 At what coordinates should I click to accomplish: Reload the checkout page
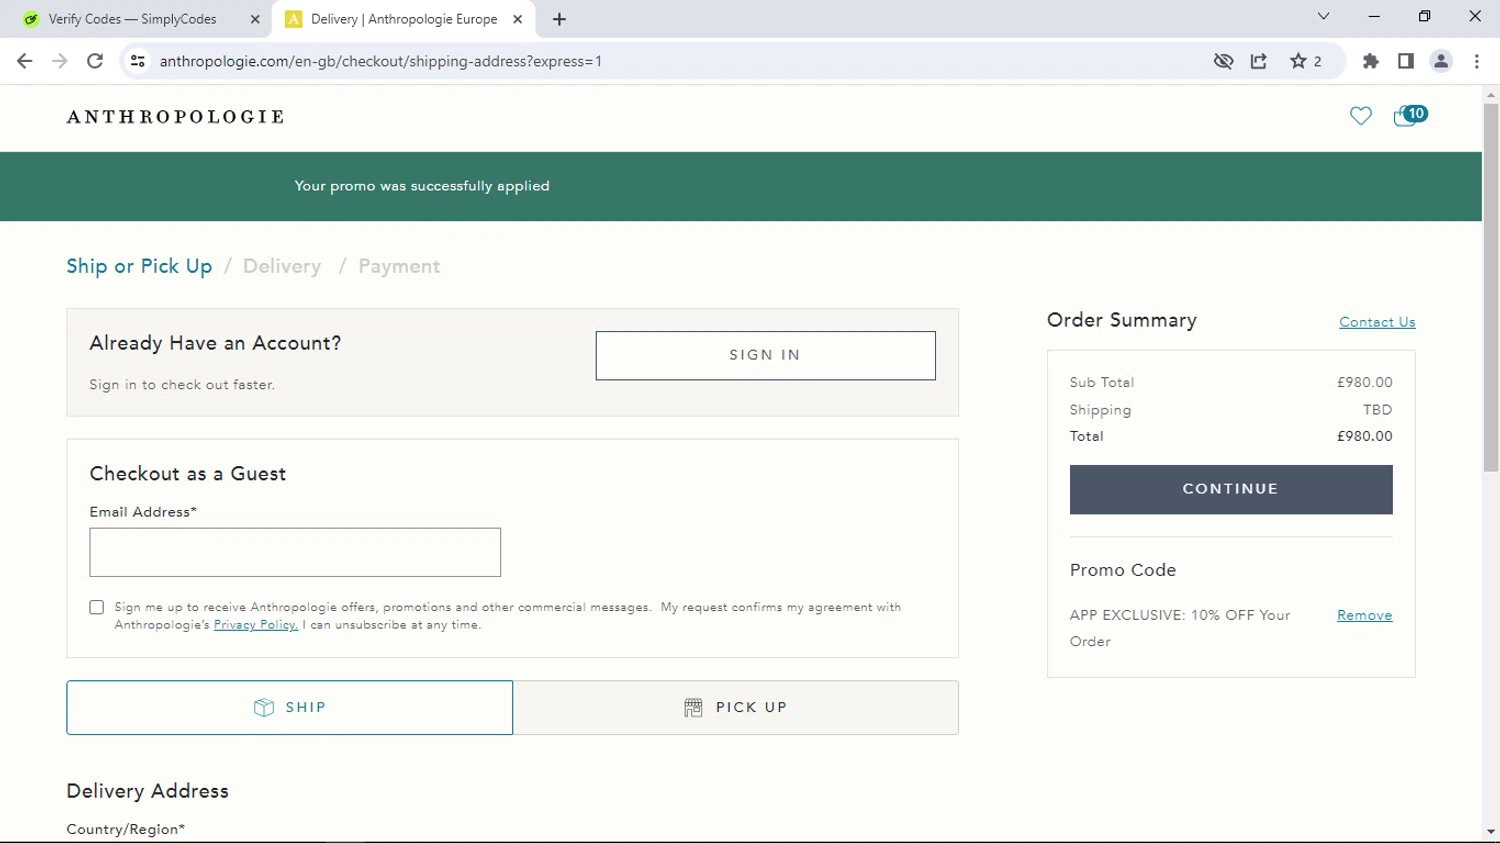tap(95, 61)
